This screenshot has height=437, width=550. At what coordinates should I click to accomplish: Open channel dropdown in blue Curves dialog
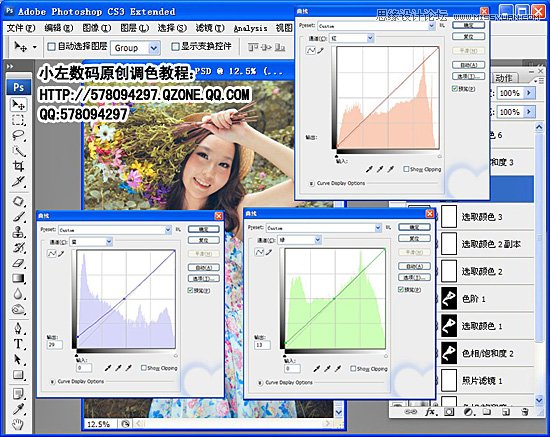pyautogui.click(x=109, y=242)
